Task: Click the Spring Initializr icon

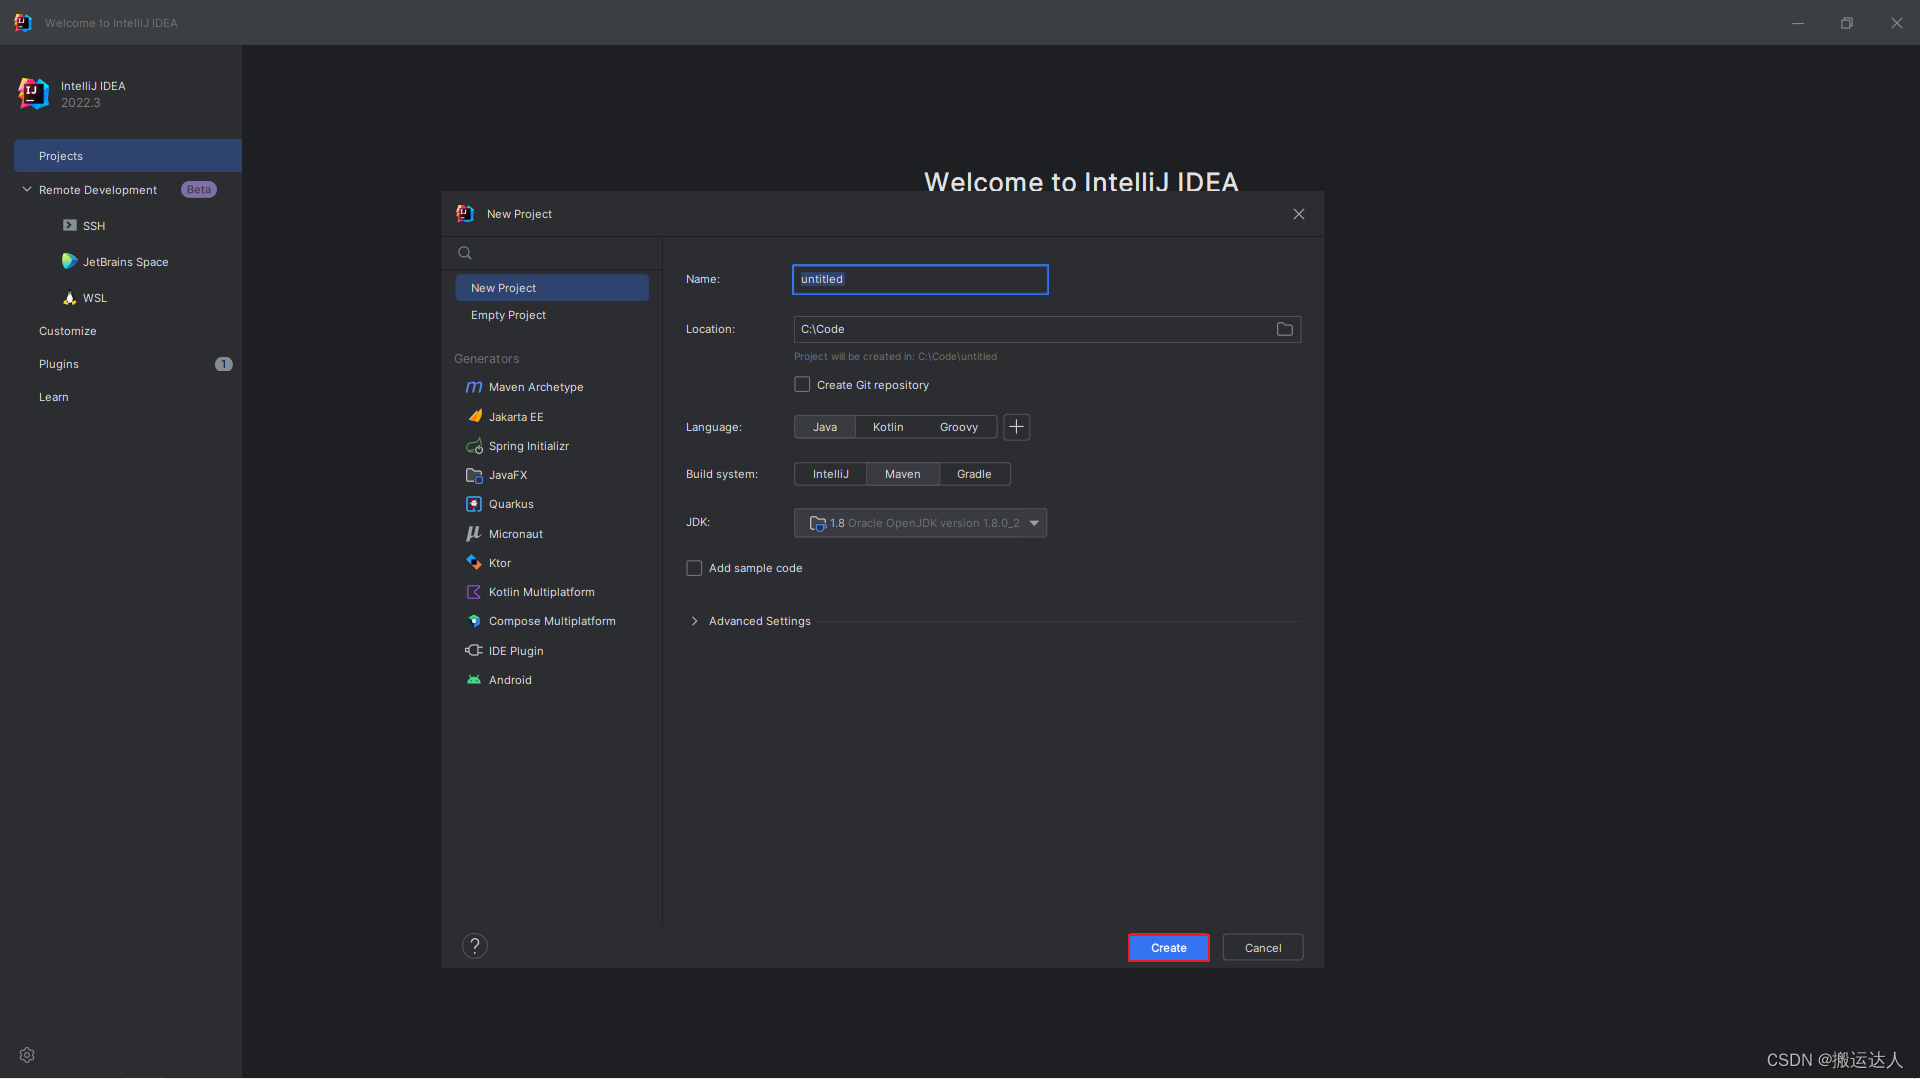Action: pyautogui.click(x=474, y=446)
